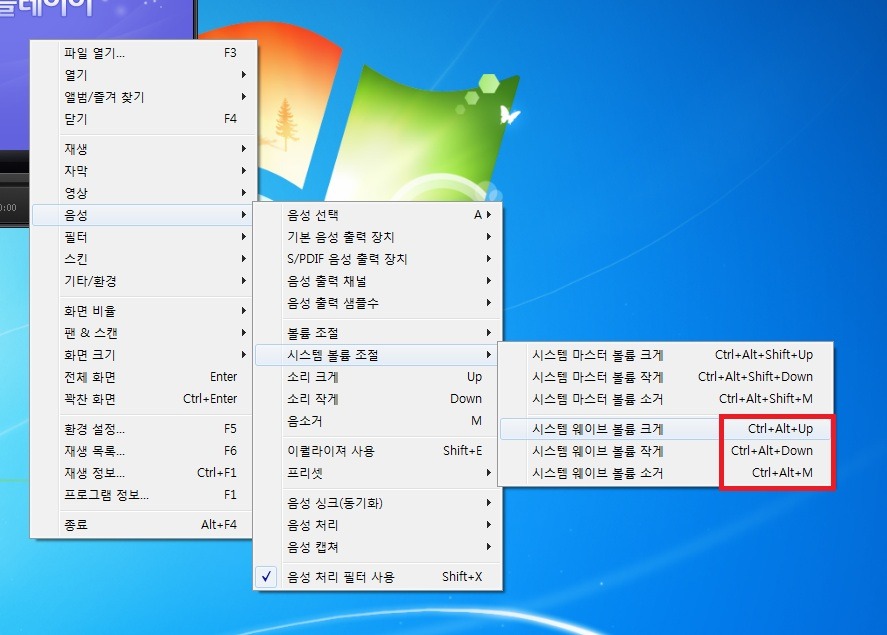Select 시스템 웨이브 볼륨 작게 item
The height and width of the screenshot is (635, 887).
click(x=666, y=451)
